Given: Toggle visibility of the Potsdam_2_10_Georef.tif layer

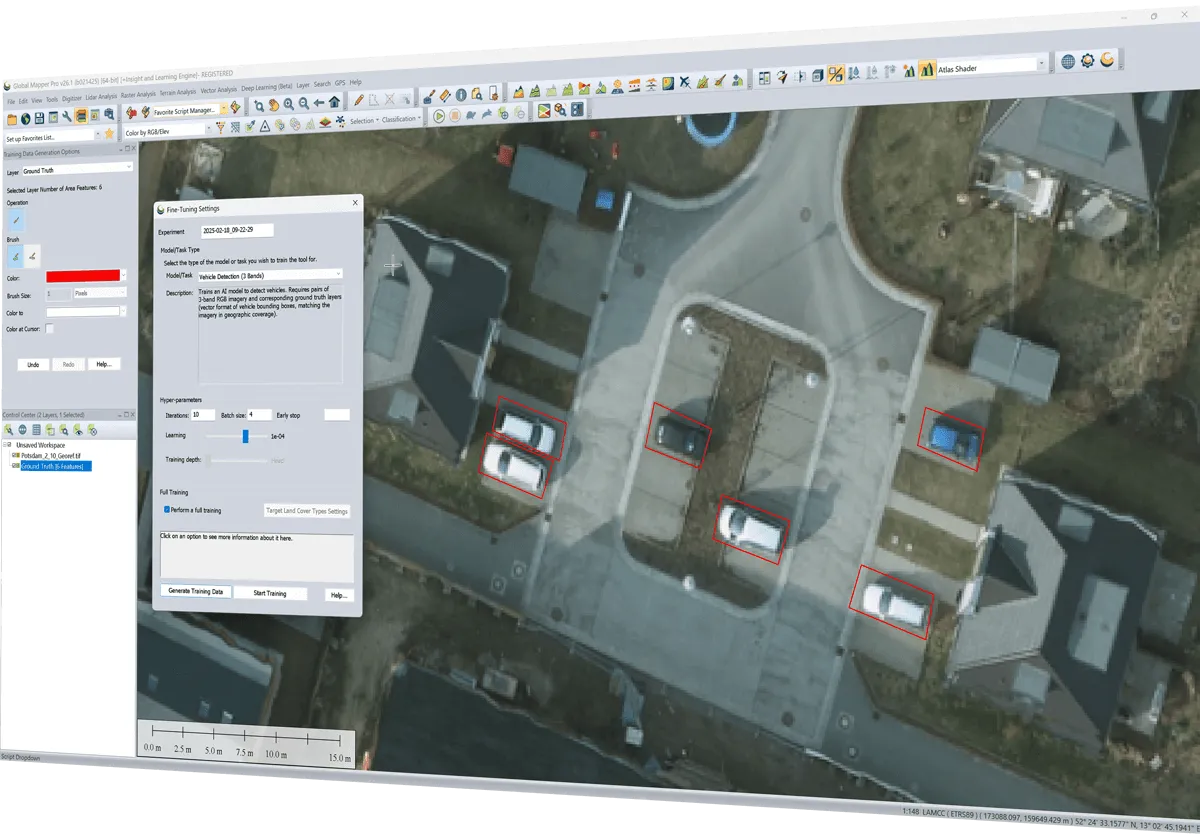Looking at the screenshot, I should [x=15, y=455].
